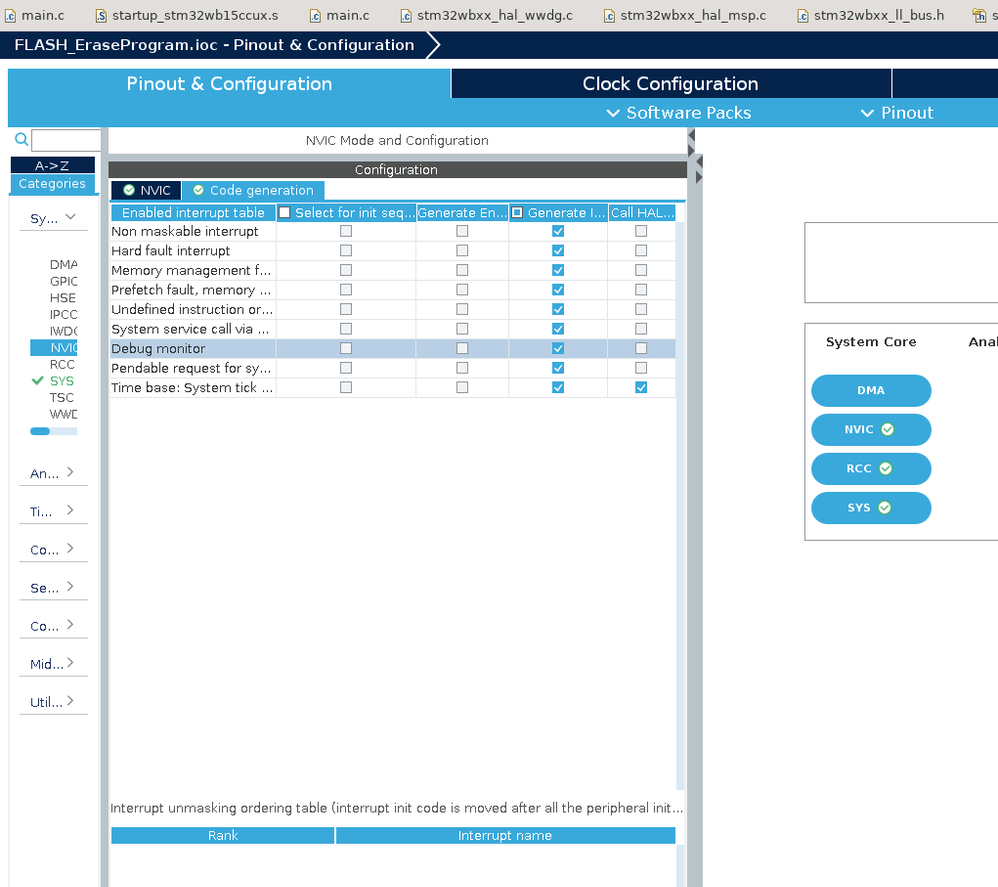Viewport: 998px width, 887px height.
Task: Select the Pinout & Configuration tab
Action: click(x=229, y=83)
